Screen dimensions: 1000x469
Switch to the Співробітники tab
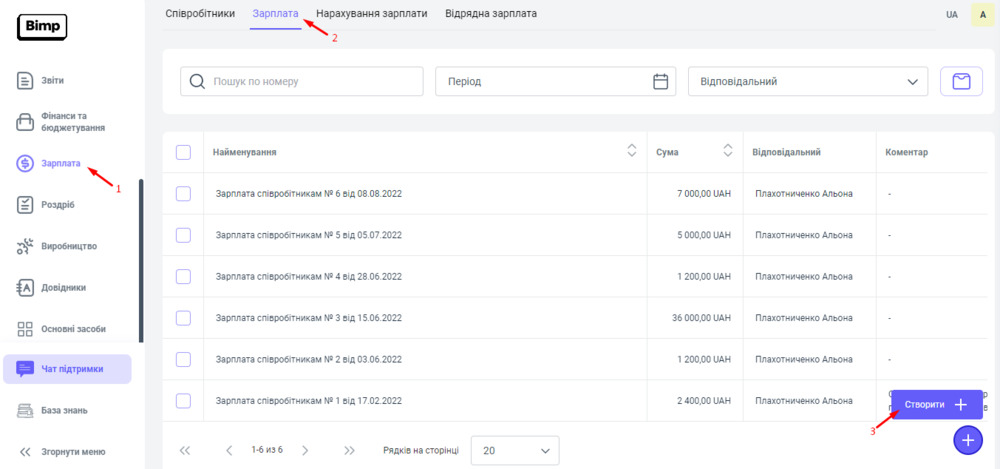(x=200, y=14)
